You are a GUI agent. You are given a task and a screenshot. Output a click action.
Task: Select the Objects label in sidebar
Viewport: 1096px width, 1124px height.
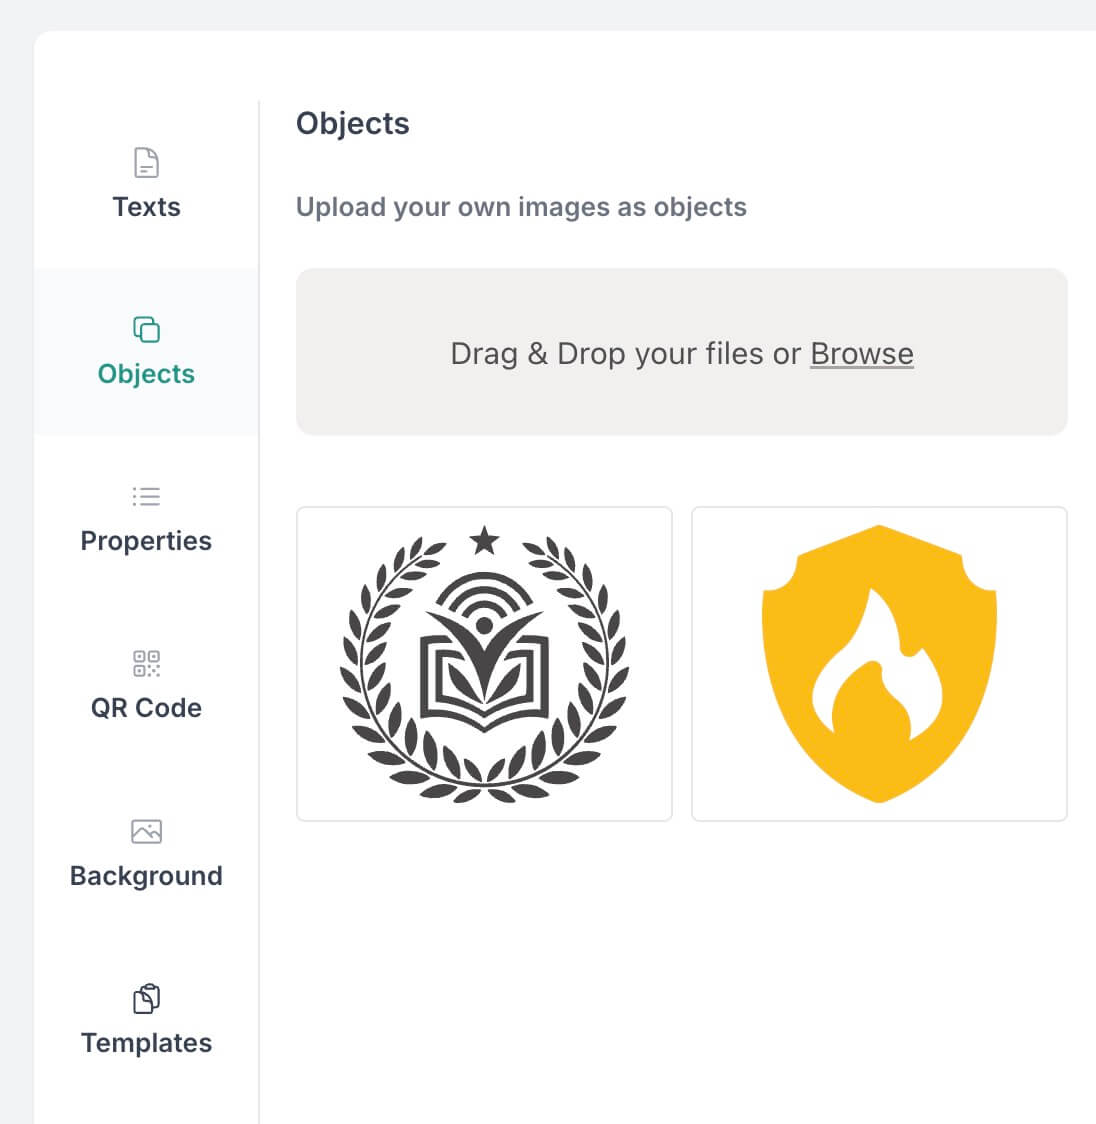(x=146, y=374)
